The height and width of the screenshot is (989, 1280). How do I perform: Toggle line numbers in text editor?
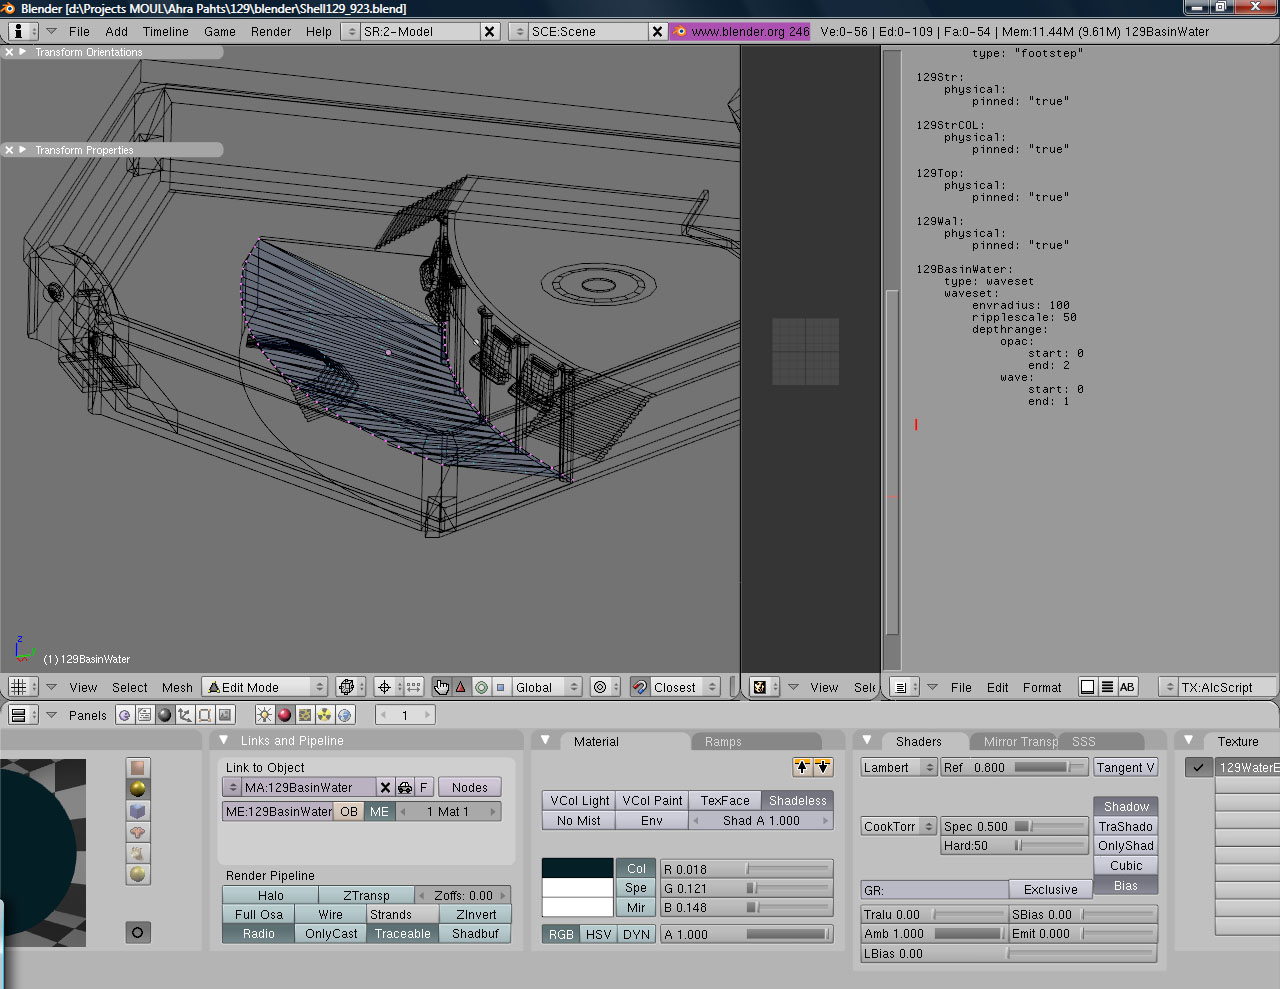click(x=1107, y=687)
